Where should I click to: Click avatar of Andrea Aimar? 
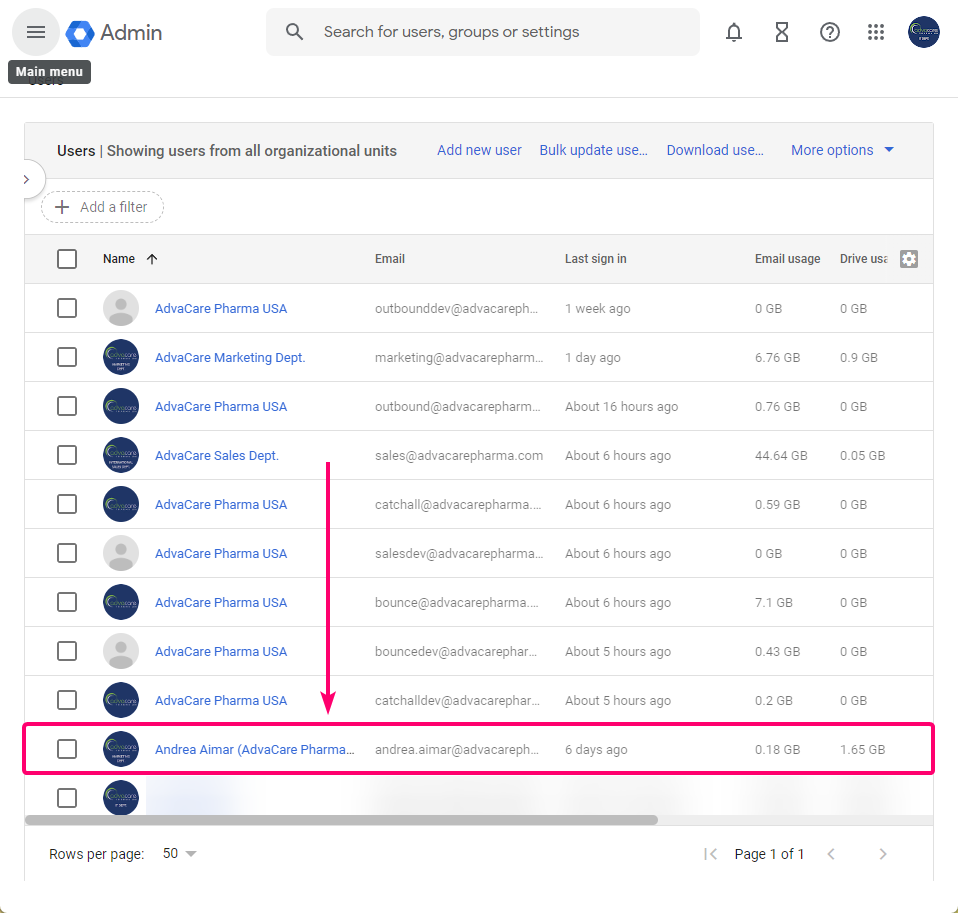121,749
